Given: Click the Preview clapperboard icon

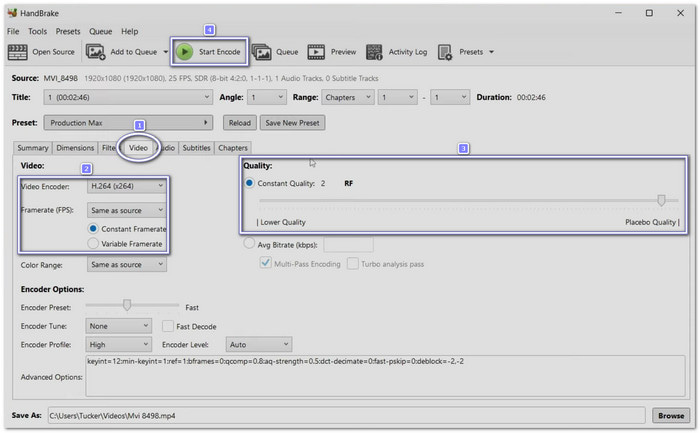Looking at the screenshot, I should point(316,52).
